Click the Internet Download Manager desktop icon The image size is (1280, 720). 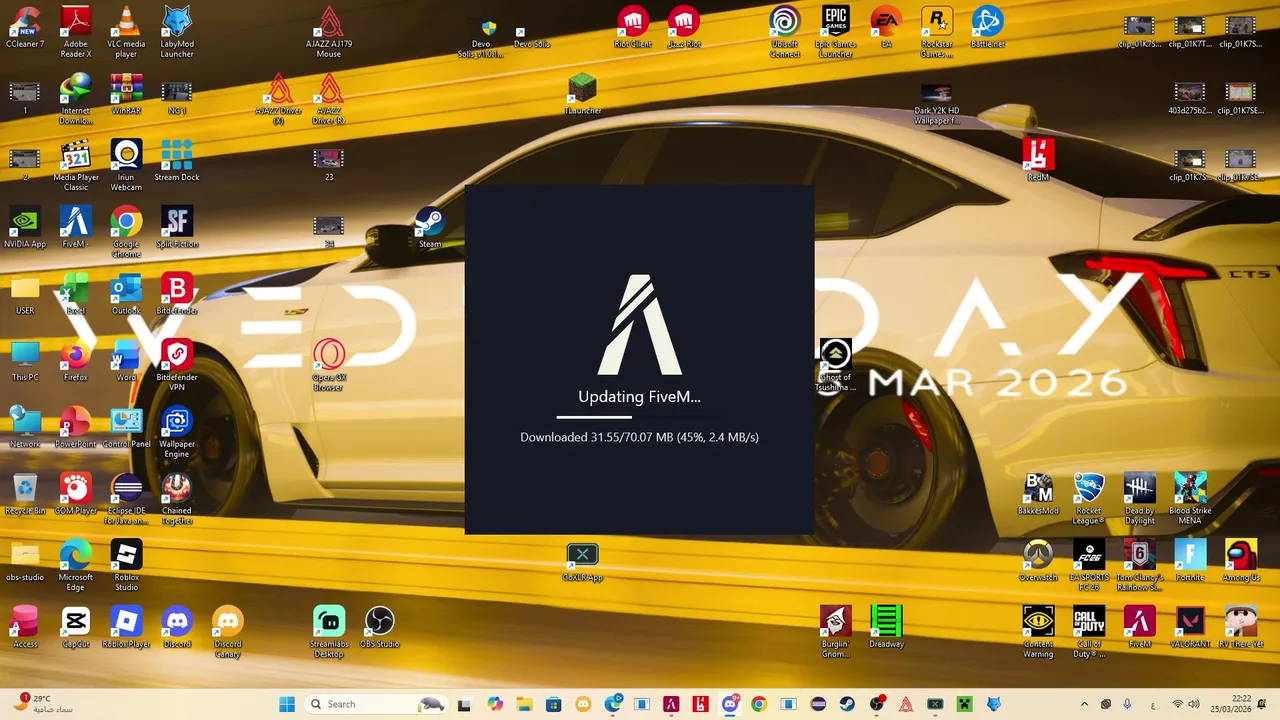[x=76, y=100]
